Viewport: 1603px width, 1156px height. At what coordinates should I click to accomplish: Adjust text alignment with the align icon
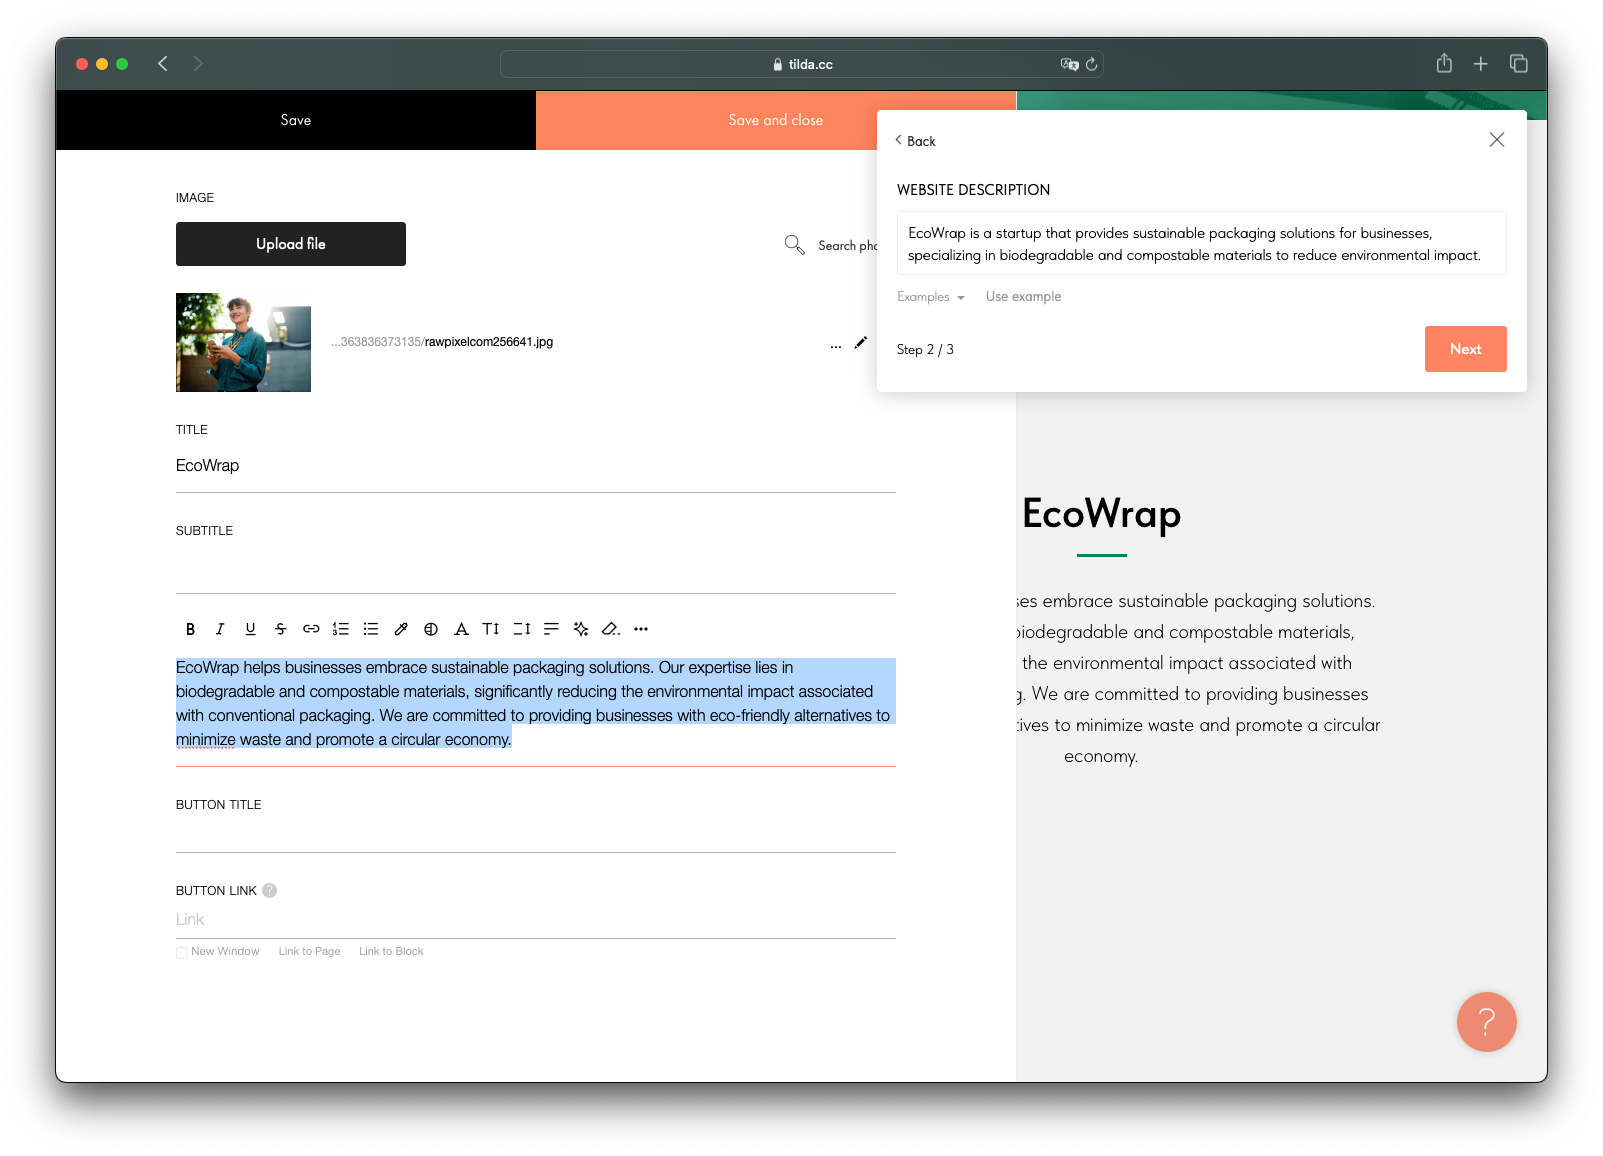click(x=550, y=629)
